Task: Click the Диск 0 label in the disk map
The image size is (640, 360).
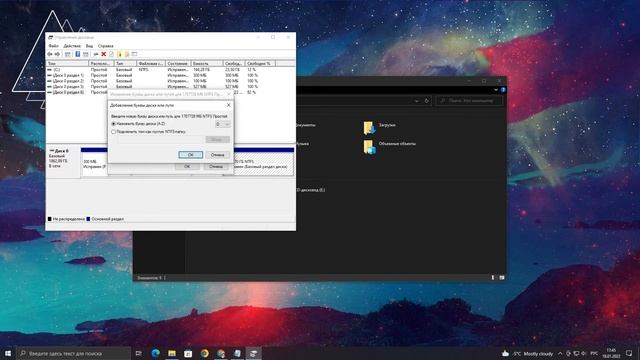Action: coord(61,151)
